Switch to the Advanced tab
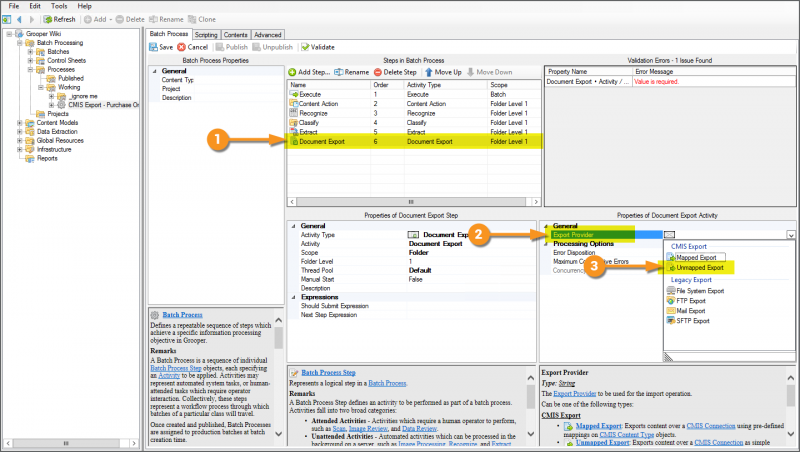This screenshot has height=452, width=800. [268, 35]
